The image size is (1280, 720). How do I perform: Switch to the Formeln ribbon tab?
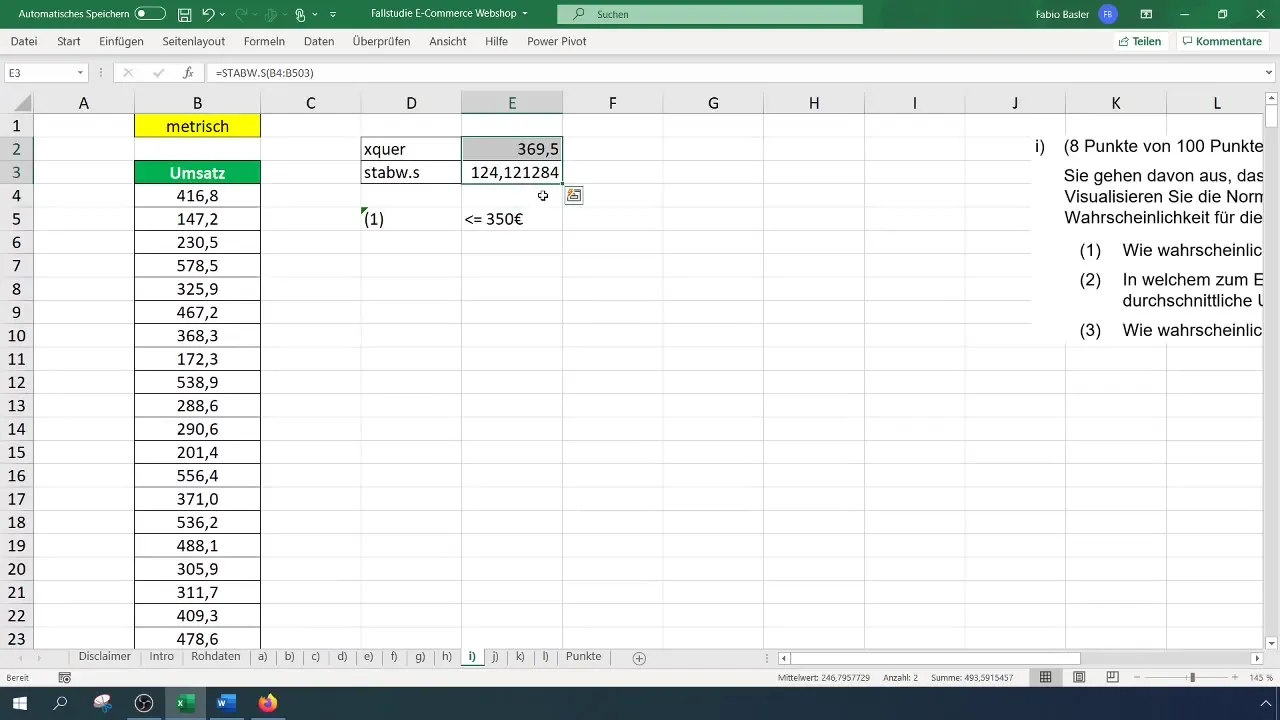tap(264, 41)
